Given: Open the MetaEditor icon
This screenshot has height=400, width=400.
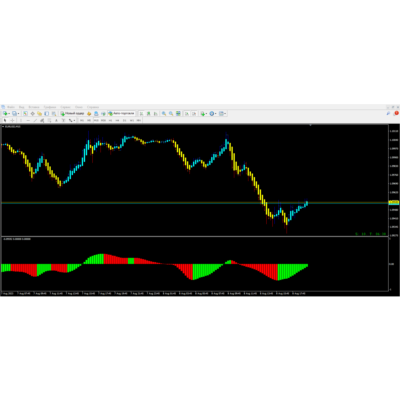Looking at the screenshot, I should click(x=89, y=114).
